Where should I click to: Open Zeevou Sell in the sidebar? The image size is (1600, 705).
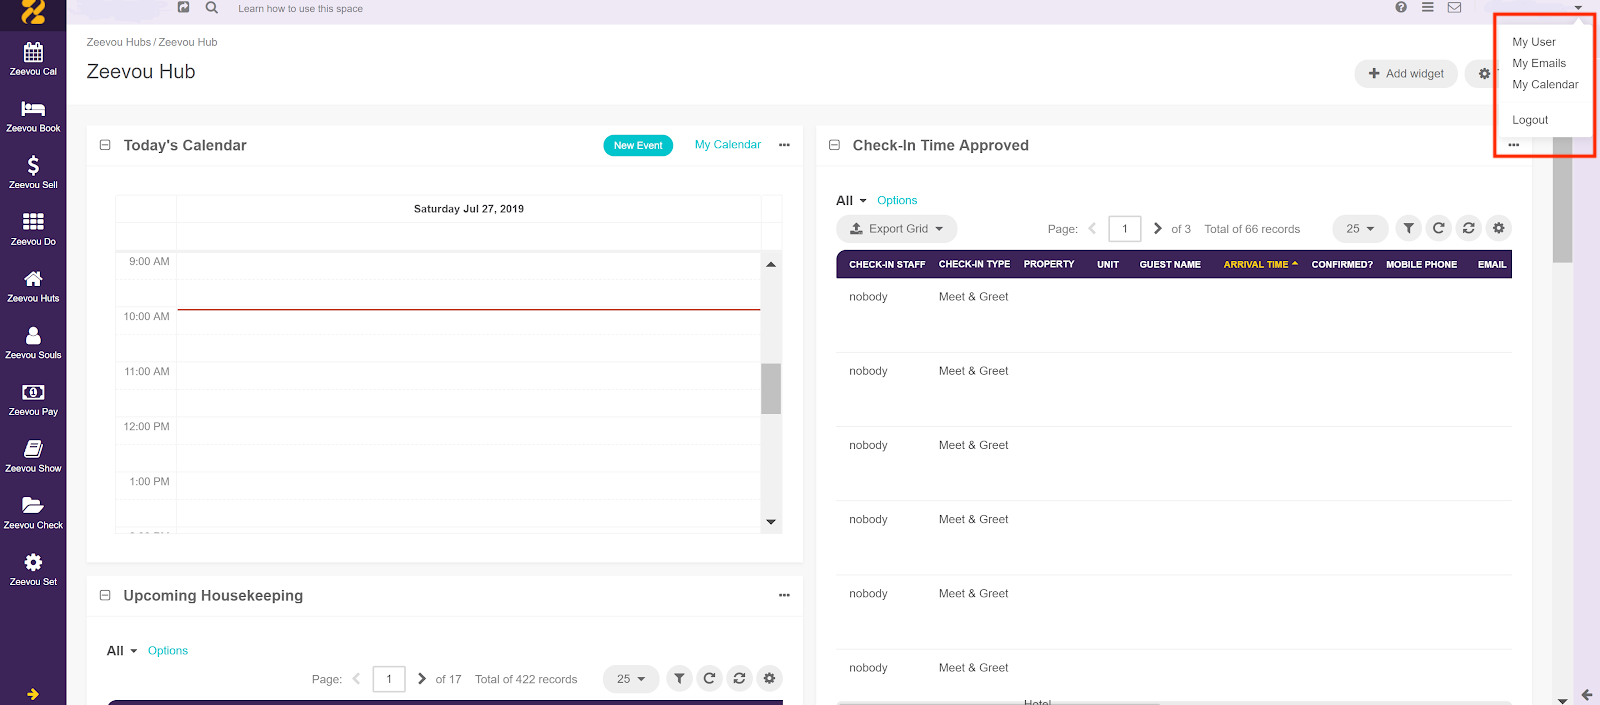tap(33, 172)
